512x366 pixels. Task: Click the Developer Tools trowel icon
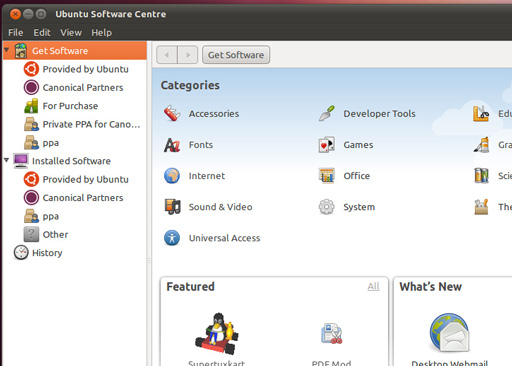327,113
